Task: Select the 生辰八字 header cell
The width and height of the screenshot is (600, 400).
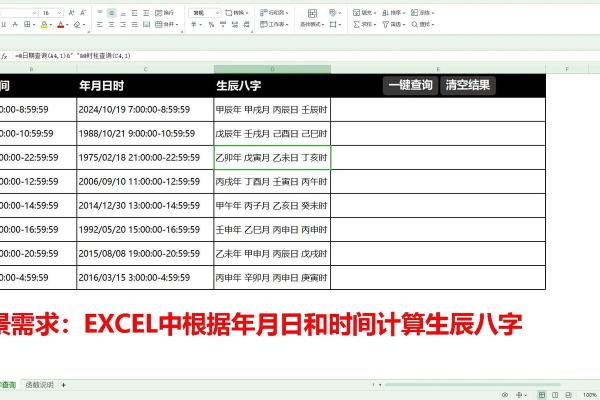Action: (271, 85)
